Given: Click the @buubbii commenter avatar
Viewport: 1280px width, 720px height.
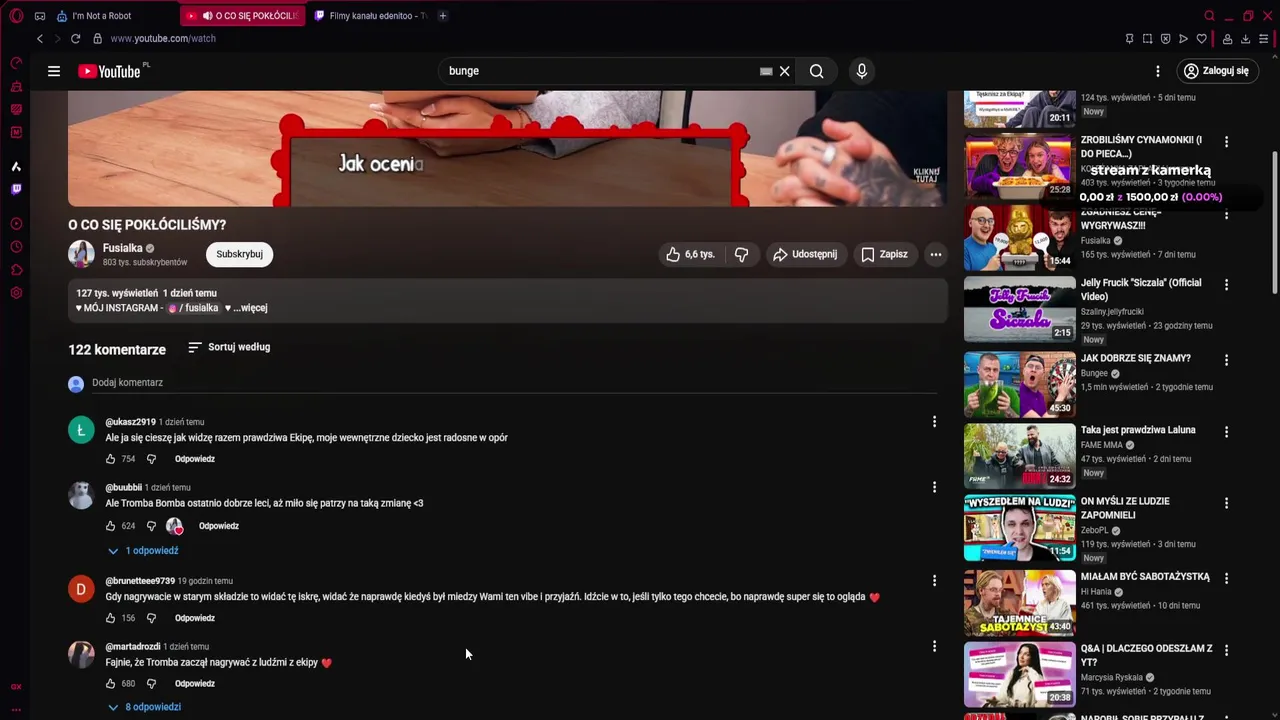Looking at the screenshot, I should click(81, 496).
